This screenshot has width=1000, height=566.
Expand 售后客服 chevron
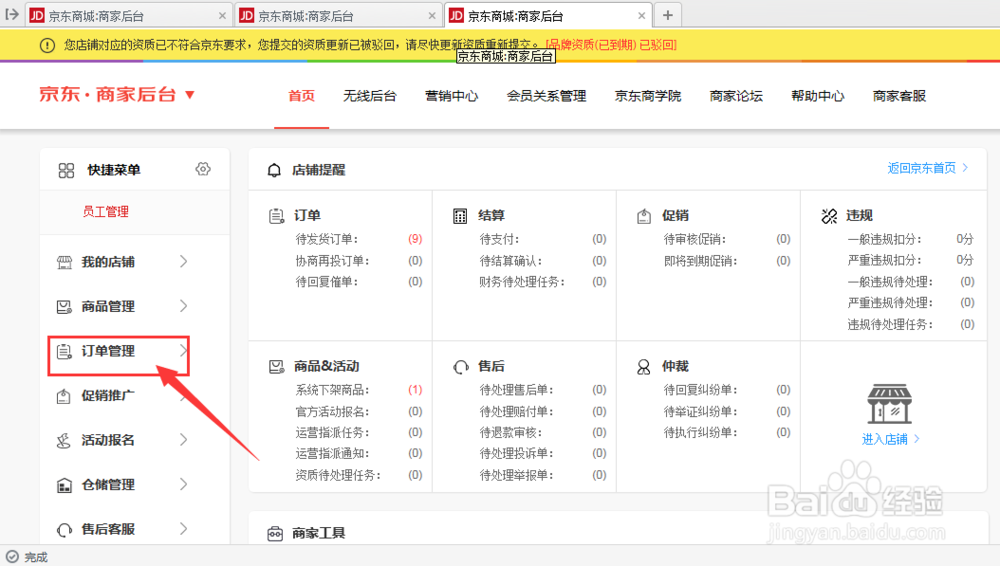(184, 529)
